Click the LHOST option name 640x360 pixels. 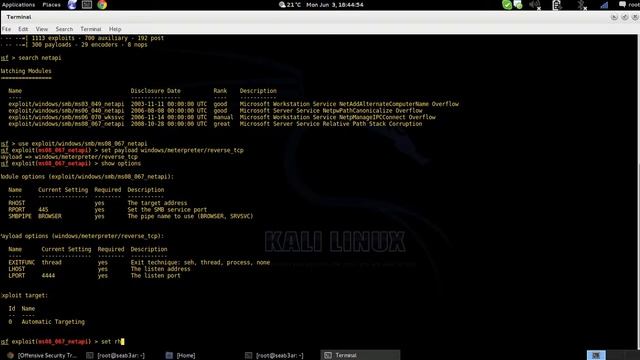(17, 269)
